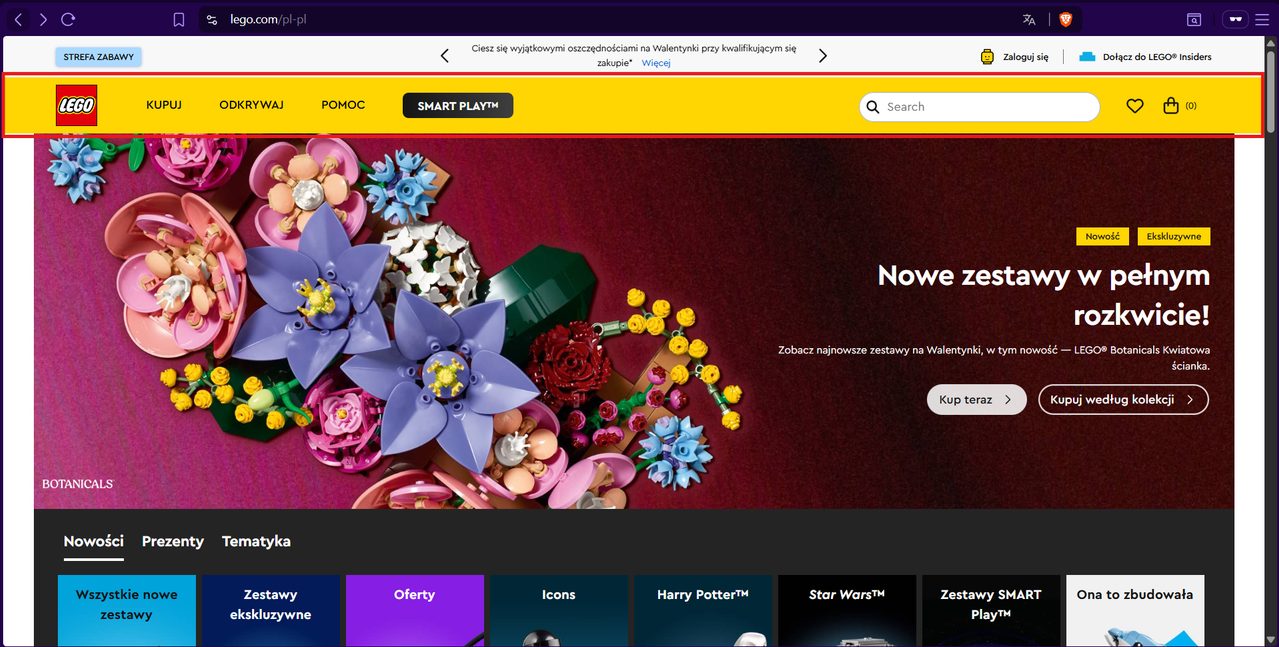
Task: Click the Kup teraz button
Action: [977, 399]
